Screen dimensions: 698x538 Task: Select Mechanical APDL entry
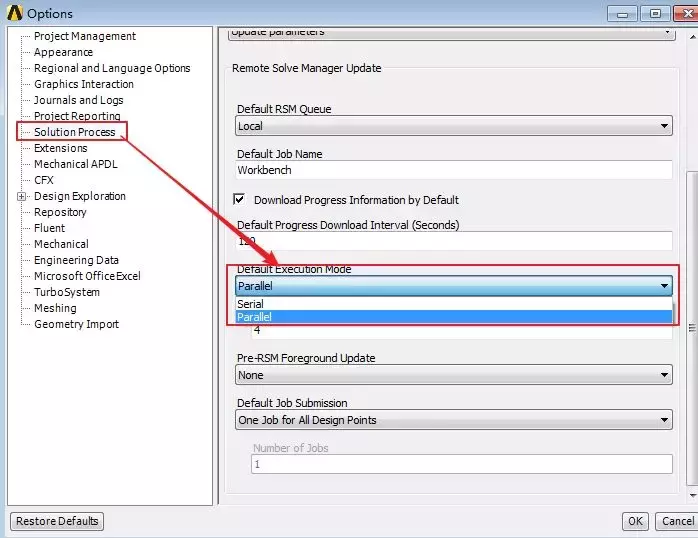point(76,164)
